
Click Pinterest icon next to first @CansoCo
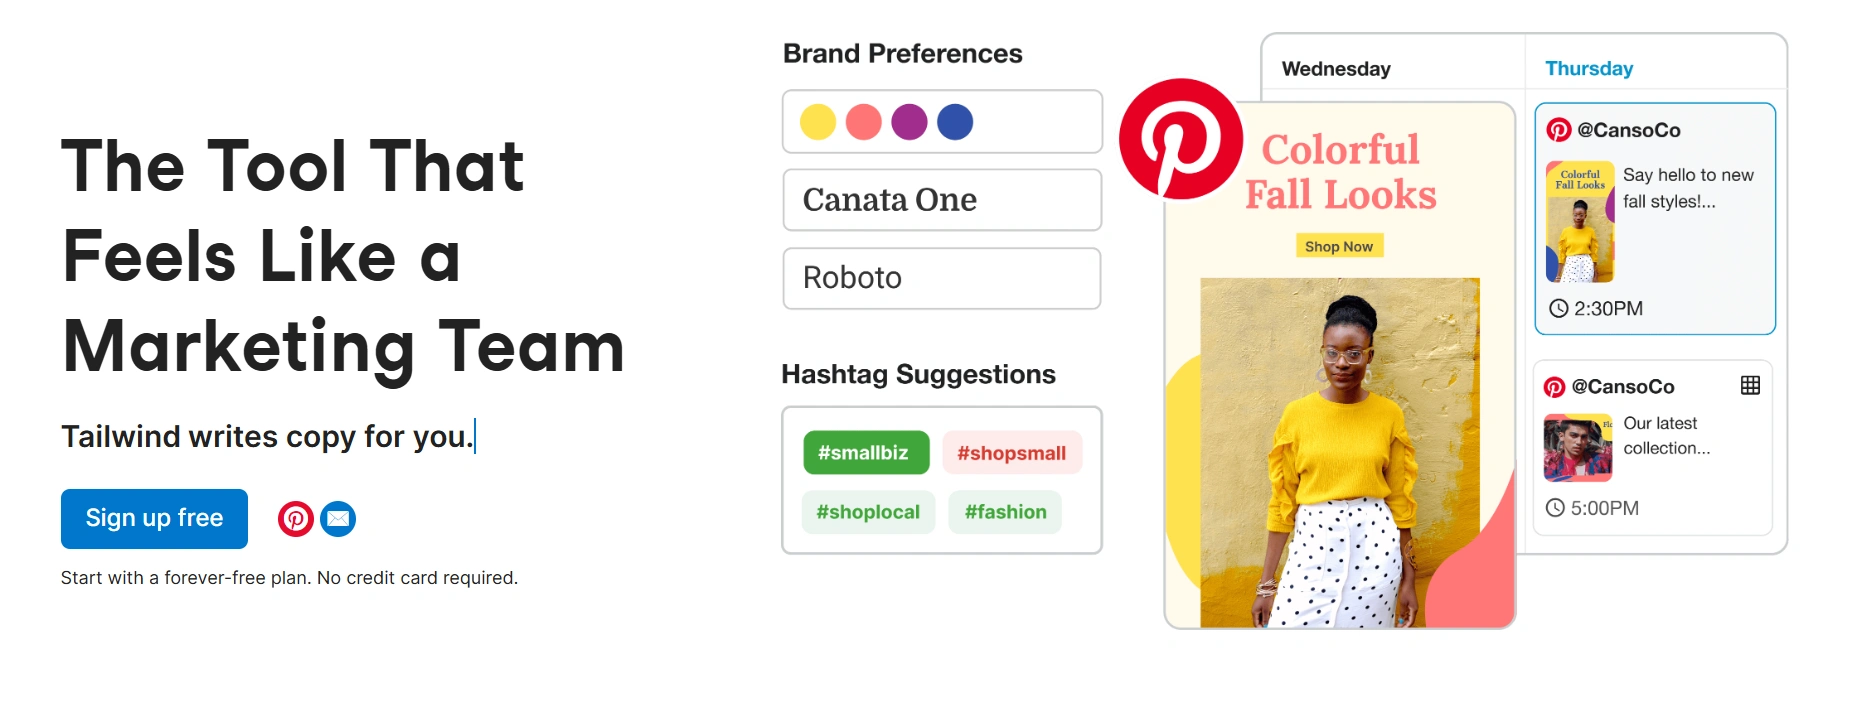point(1559,130)
